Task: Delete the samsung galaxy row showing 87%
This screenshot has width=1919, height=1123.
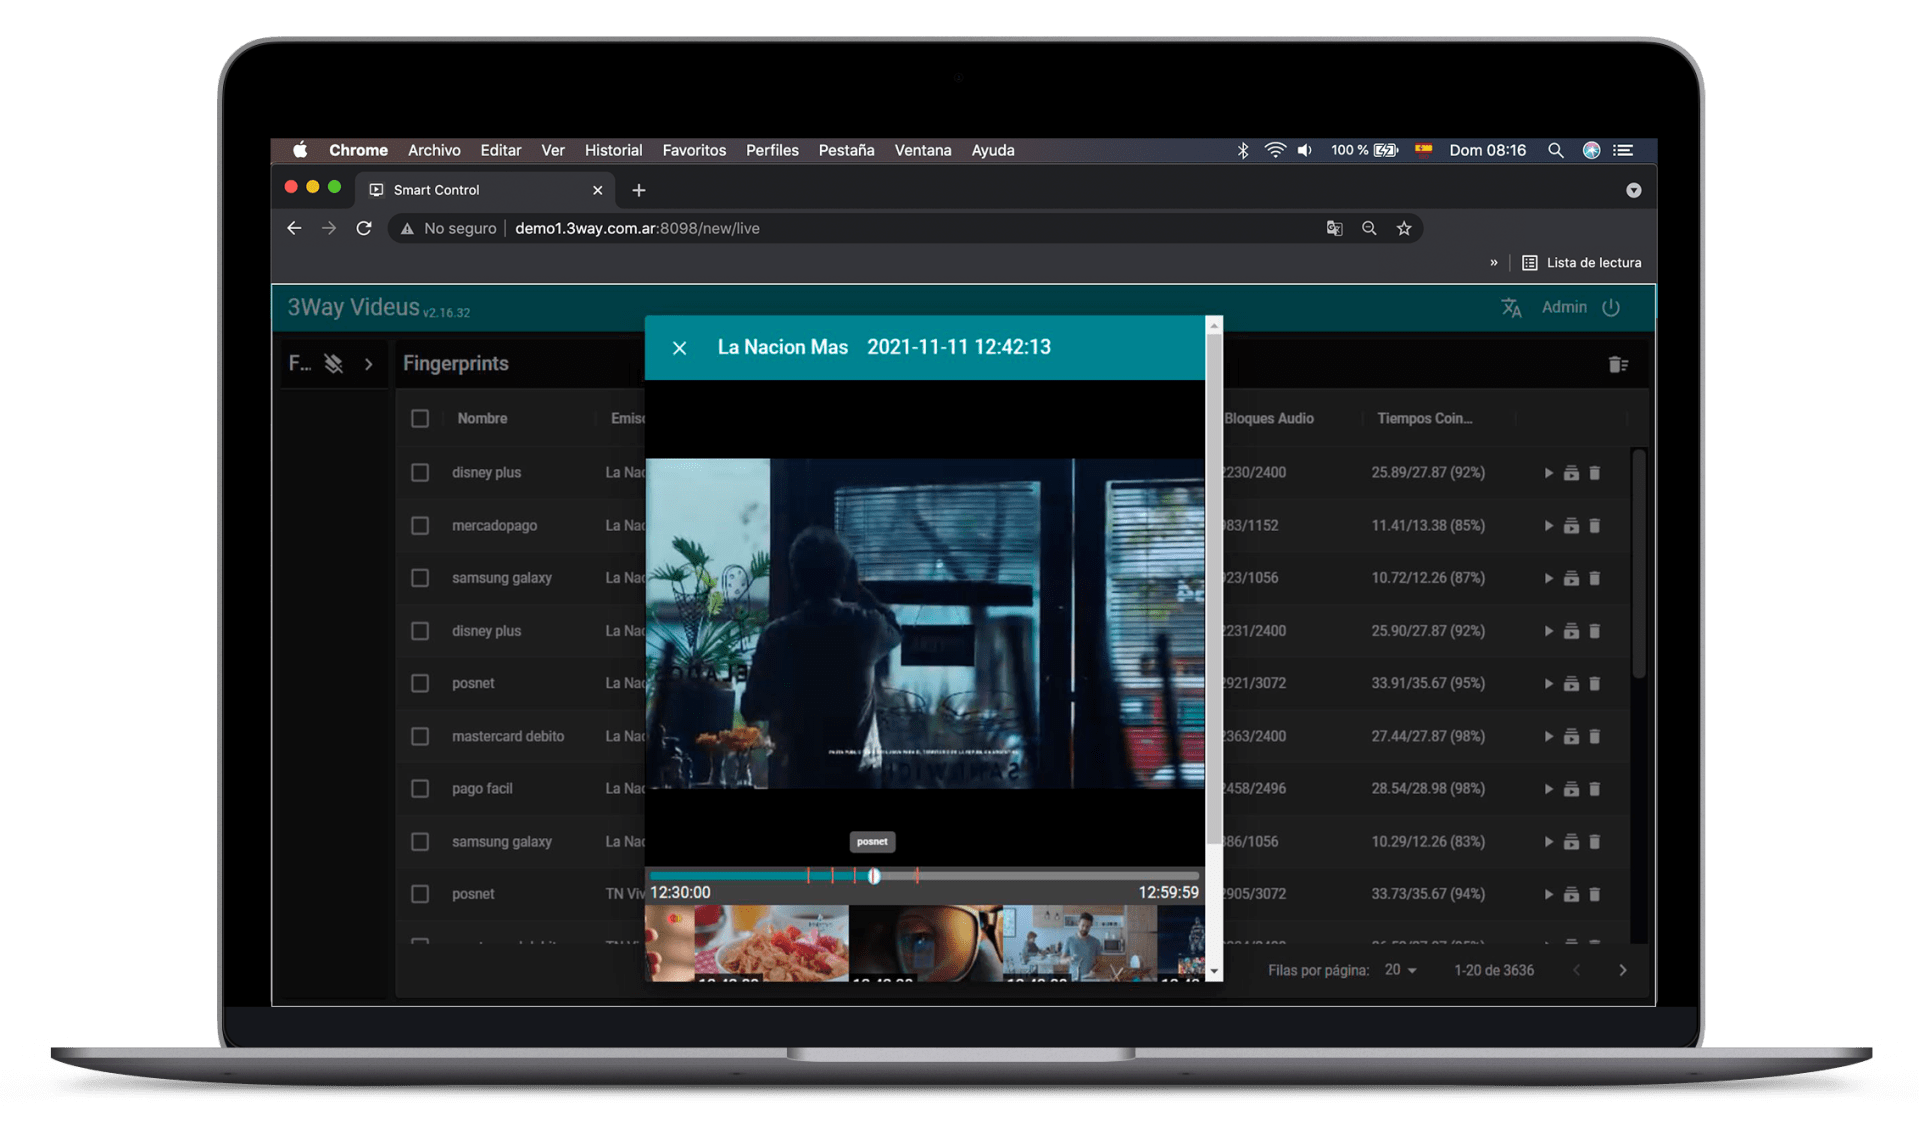Action: pos(1595,578)
